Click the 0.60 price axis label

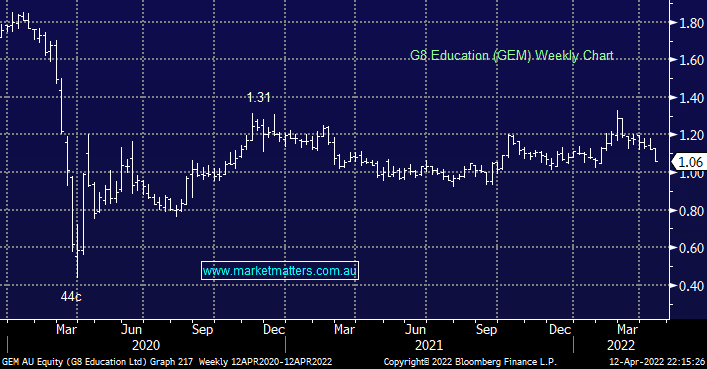pyautogui.click(x=692, y=248)
